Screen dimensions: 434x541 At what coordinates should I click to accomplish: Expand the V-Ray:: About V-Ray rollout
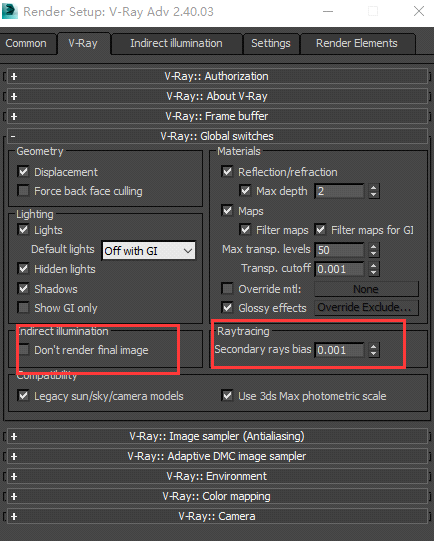pos(217,96)
